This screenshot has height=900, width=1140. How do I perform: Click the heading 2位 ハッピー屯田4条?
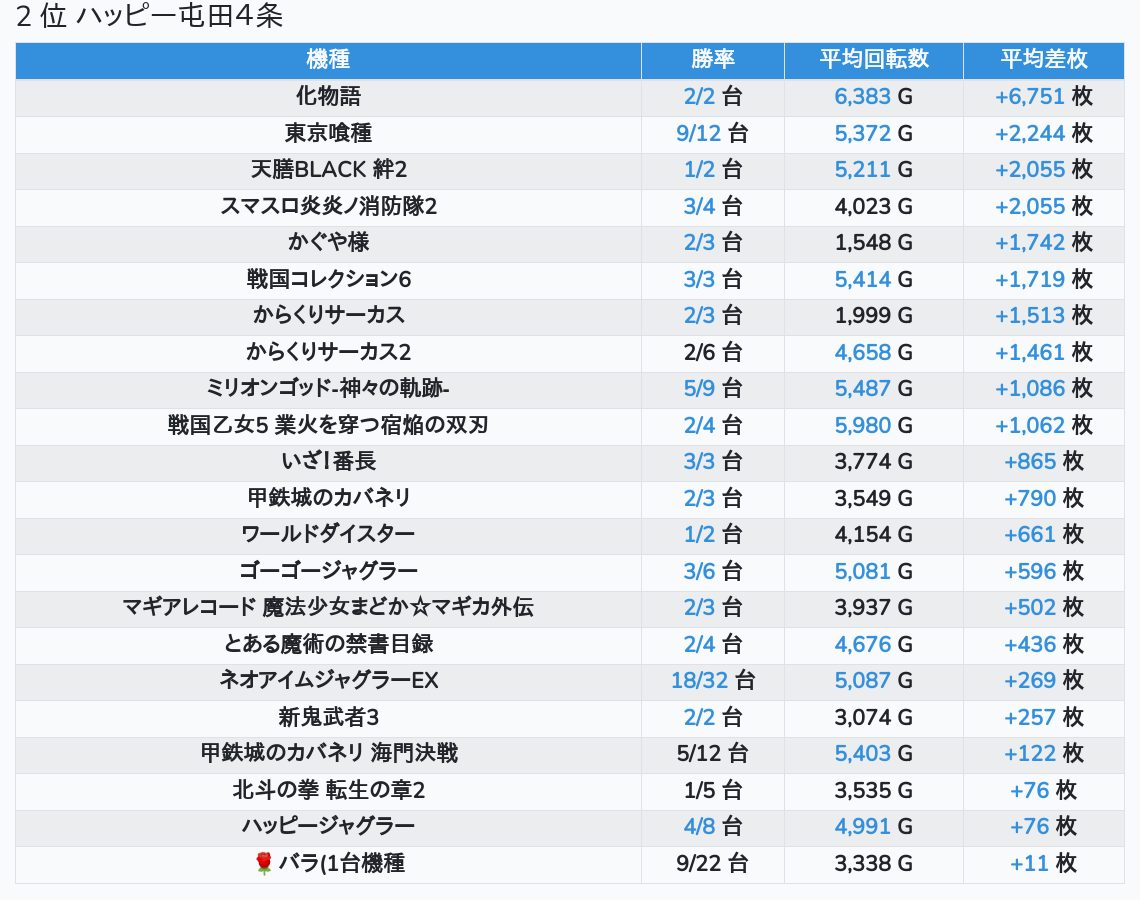coord(149,16)
